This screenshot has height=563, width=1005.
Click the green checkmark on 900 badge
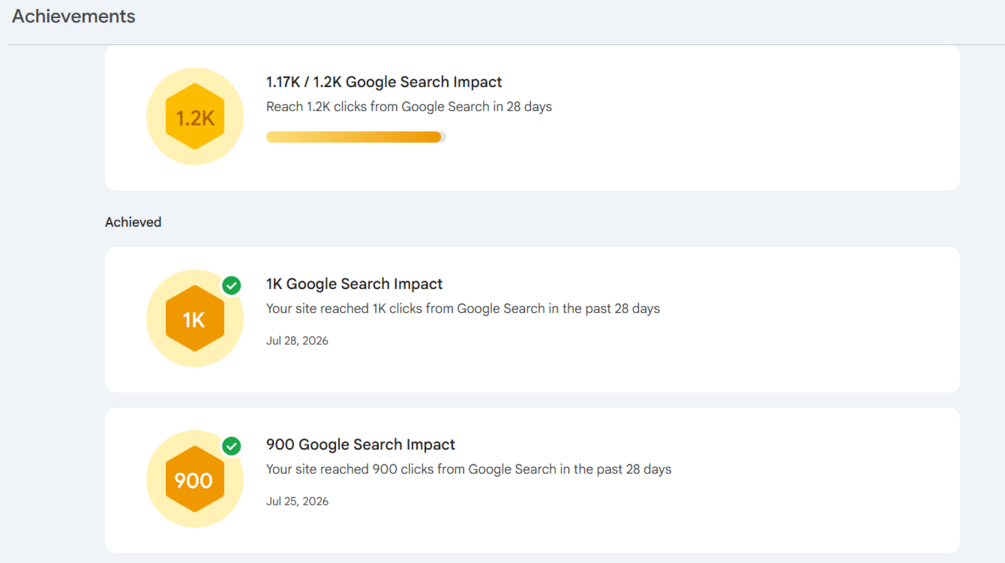click(x=231, y=446)
